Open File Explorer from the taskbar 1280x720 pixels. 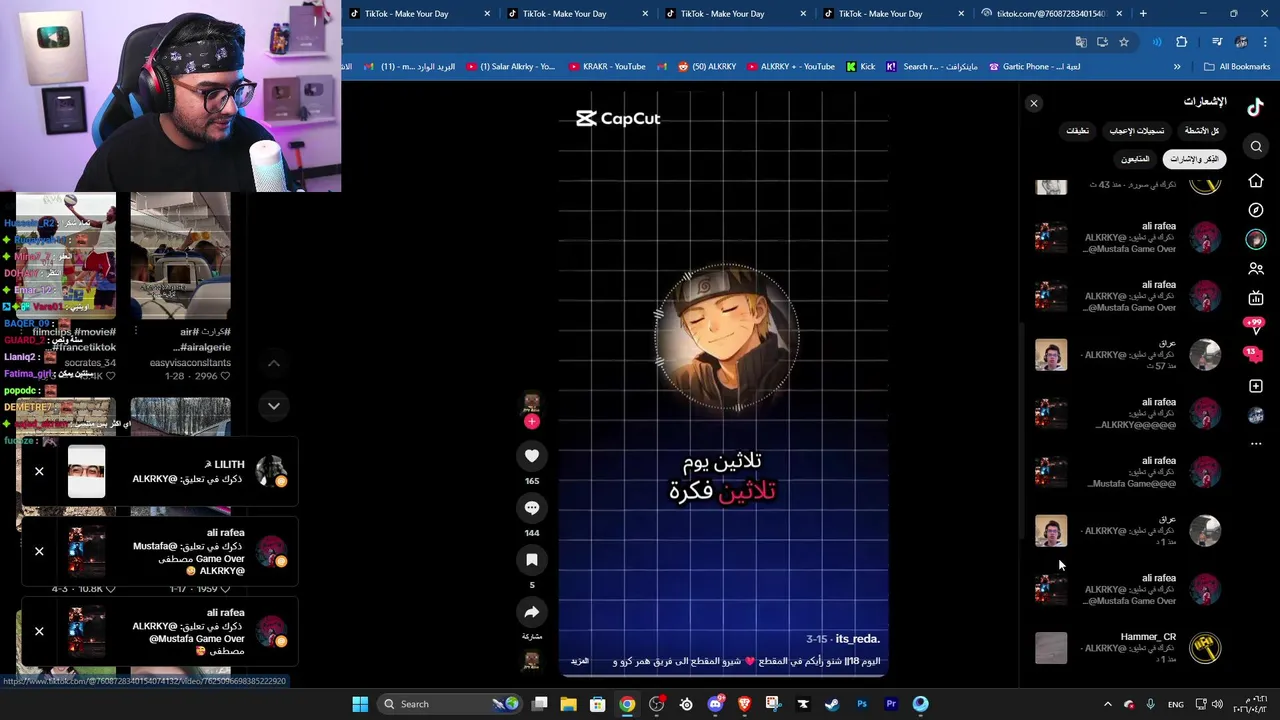point(568,704)
